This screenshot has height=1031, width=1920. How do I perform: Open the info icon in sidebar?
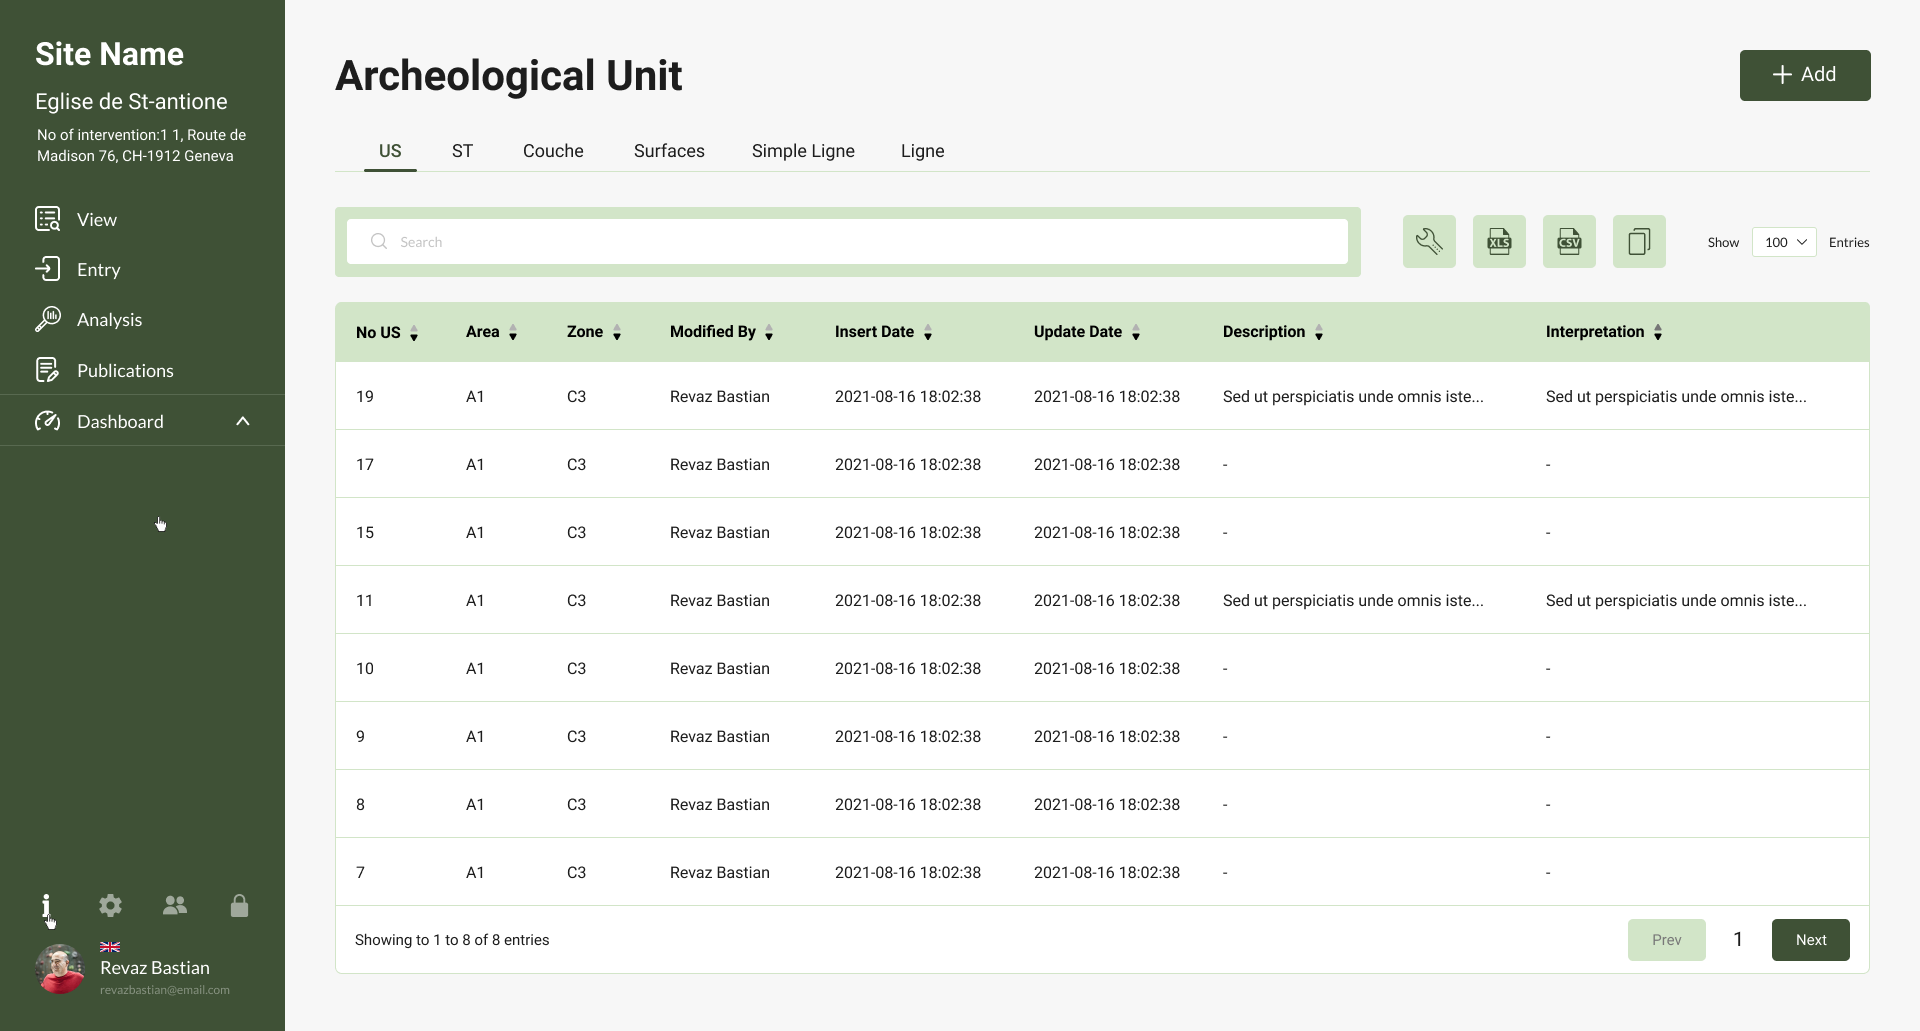(46, 906)
